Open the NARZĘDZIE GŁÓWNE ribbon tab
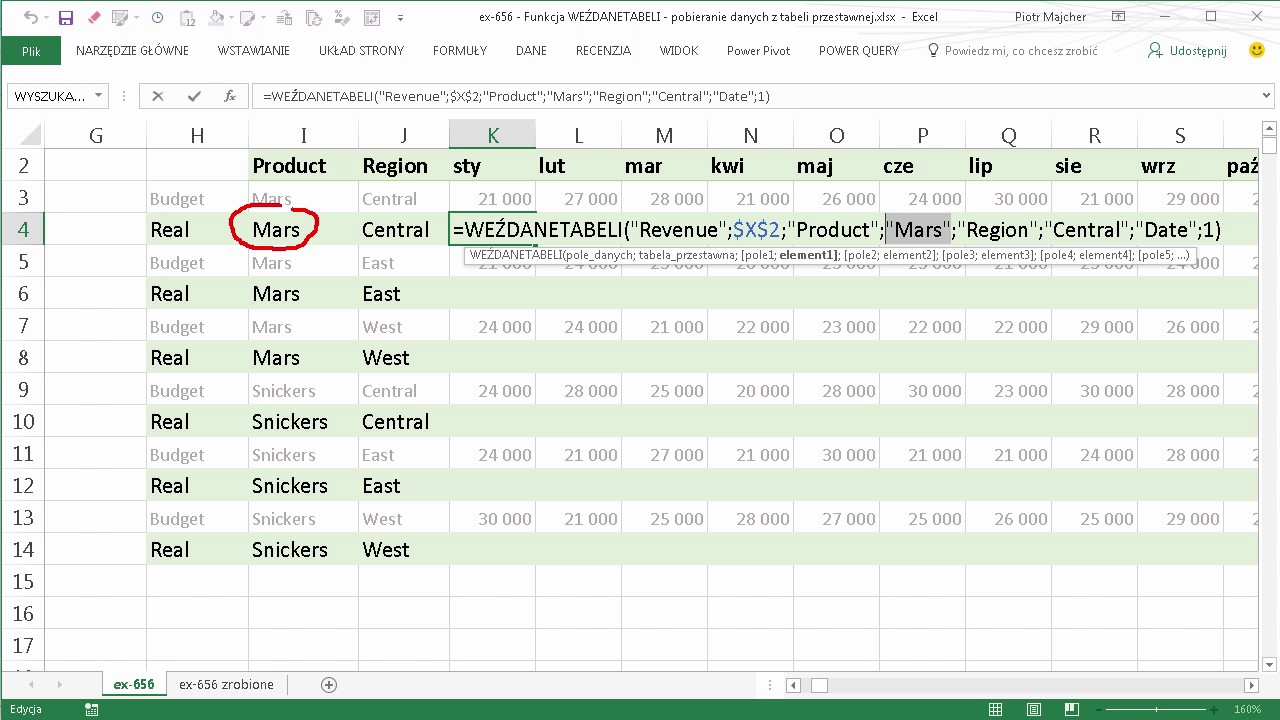 pos(132,51)
